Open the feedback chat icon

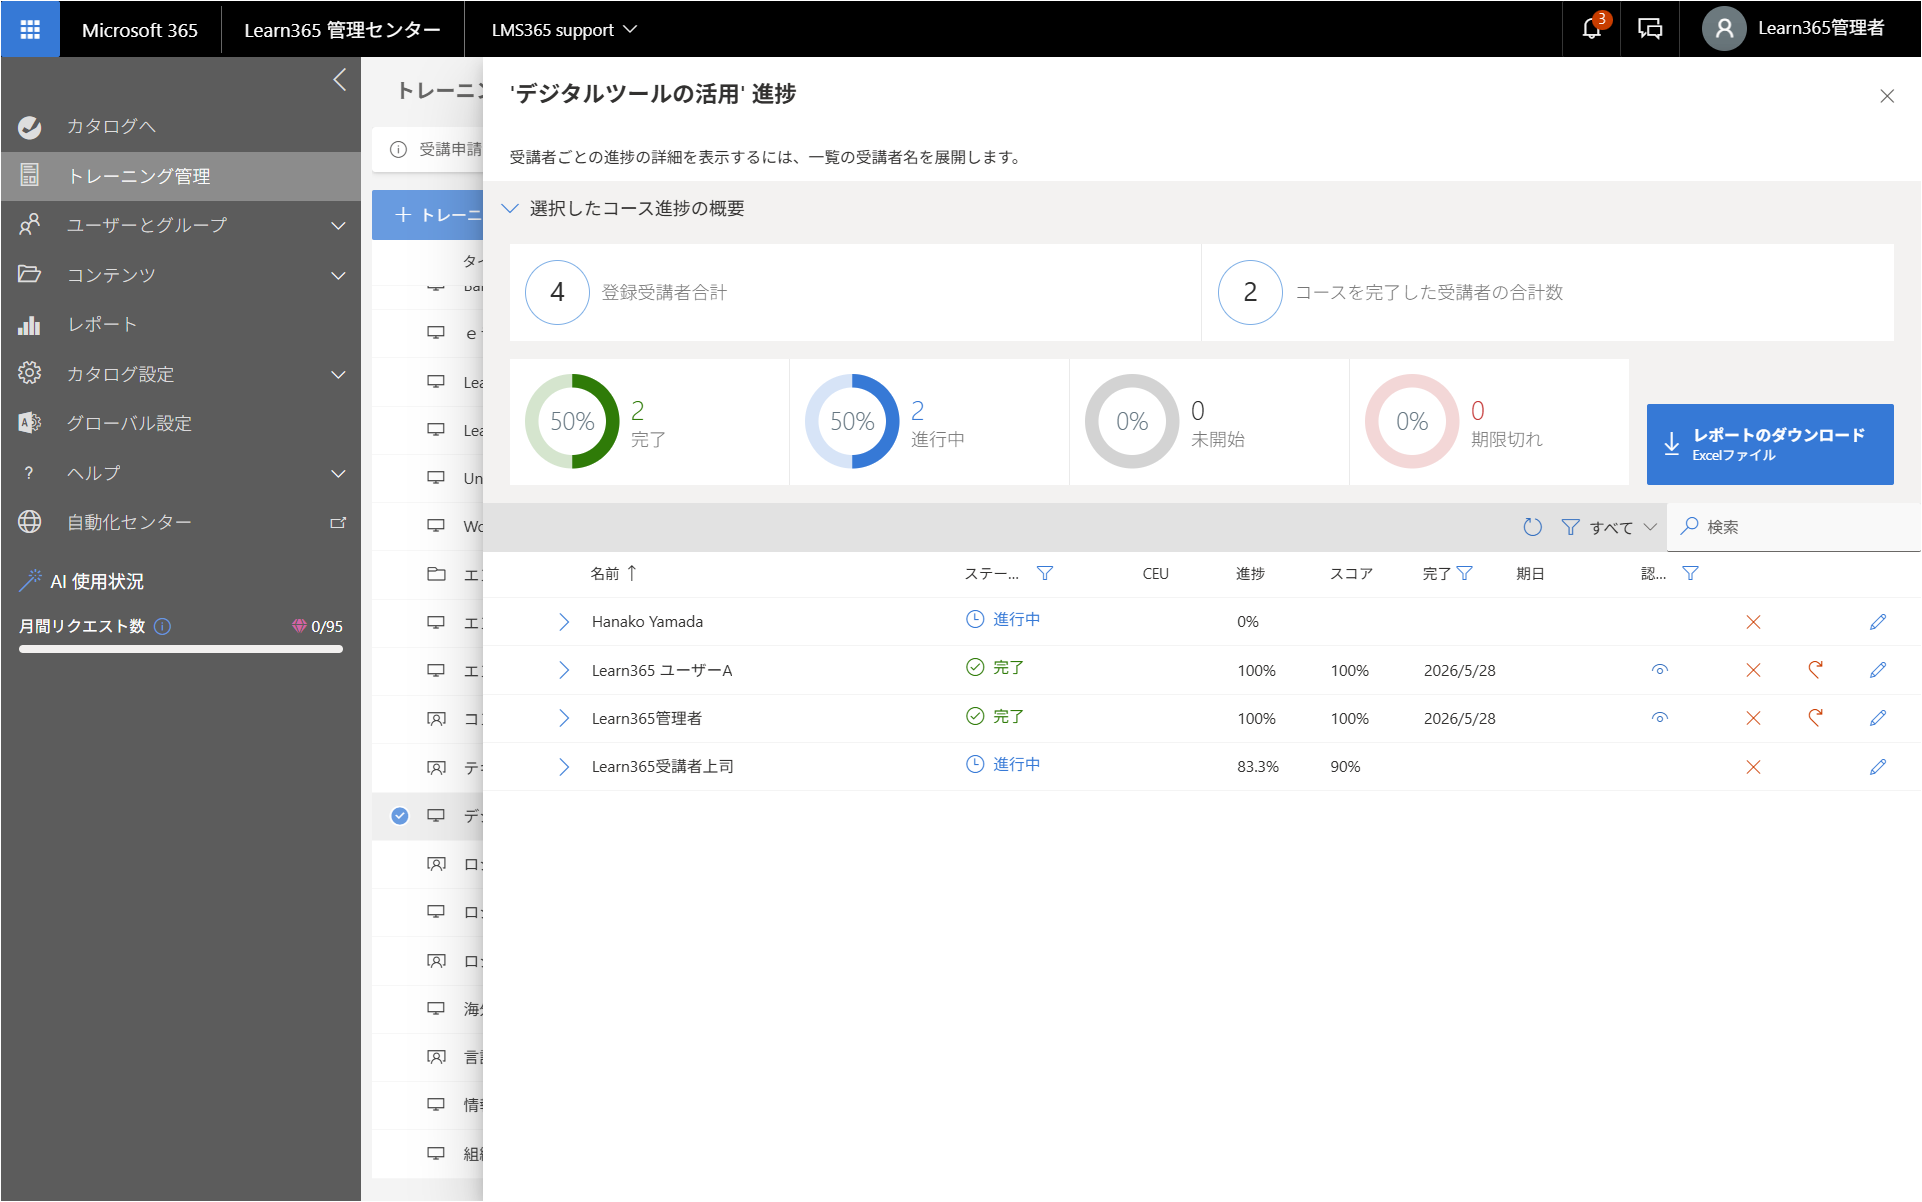coord(1650,29)
